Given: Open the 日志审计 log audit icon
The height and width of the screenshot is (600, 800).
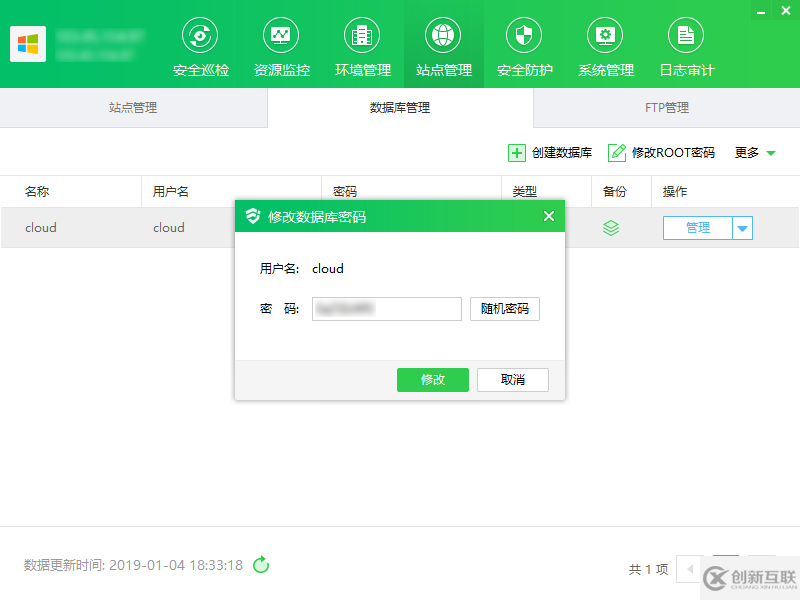Looking at the screenshot, I should click(x=686, y=35).
